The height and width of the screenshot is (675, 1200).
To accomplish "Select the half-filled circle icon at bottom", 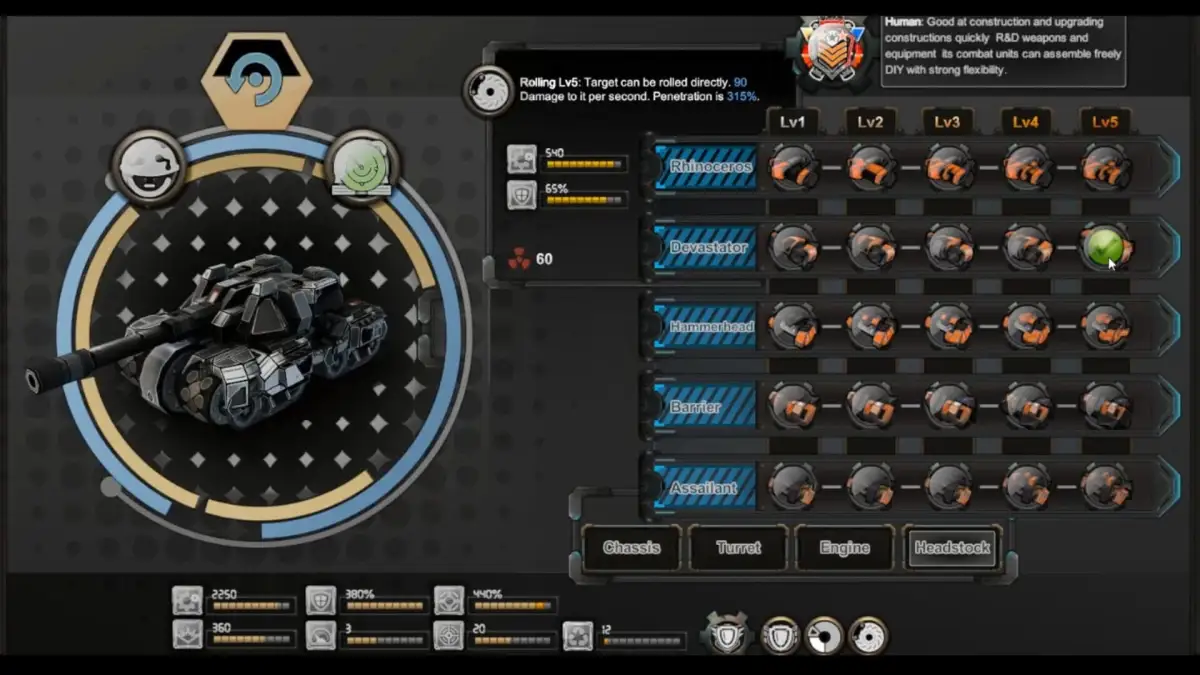I will (824, 635).
